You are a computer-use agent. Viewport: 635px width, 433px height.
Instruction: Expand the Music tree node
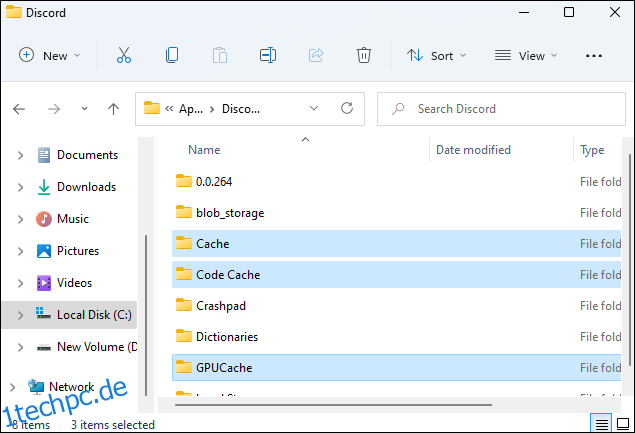pyautogui.click(x=20, y=219)
